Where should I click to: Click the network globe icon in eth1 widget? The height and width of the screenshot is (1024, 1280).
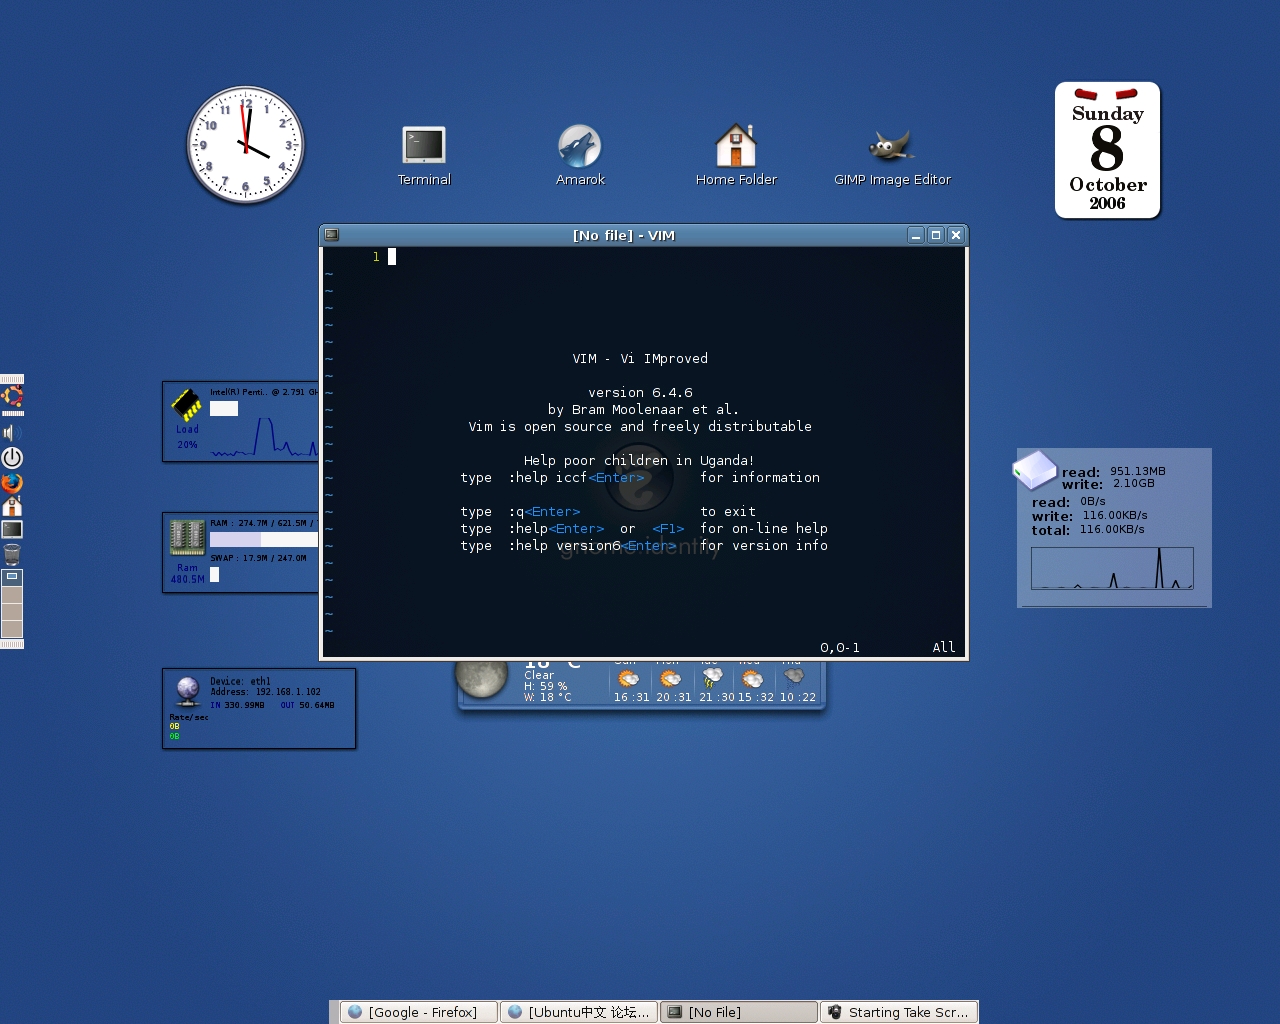pos(188,691)
